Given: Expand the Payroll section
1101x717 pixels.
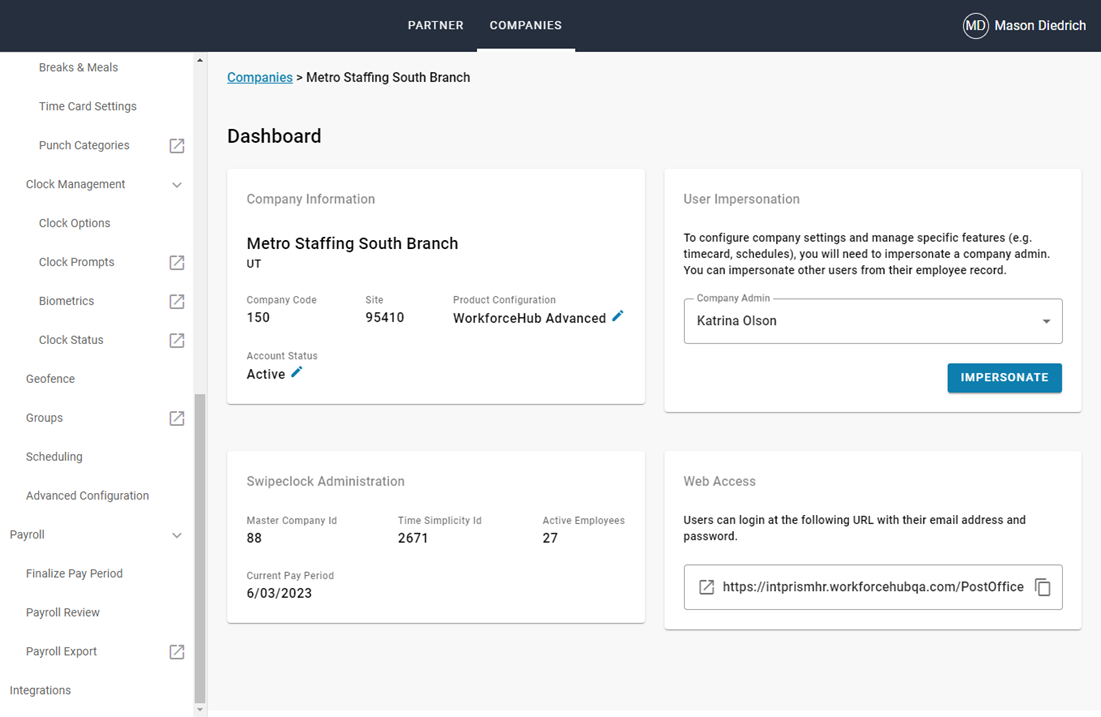Looking at the screenshot, I should pyautogui.click(x=177, y=535).
